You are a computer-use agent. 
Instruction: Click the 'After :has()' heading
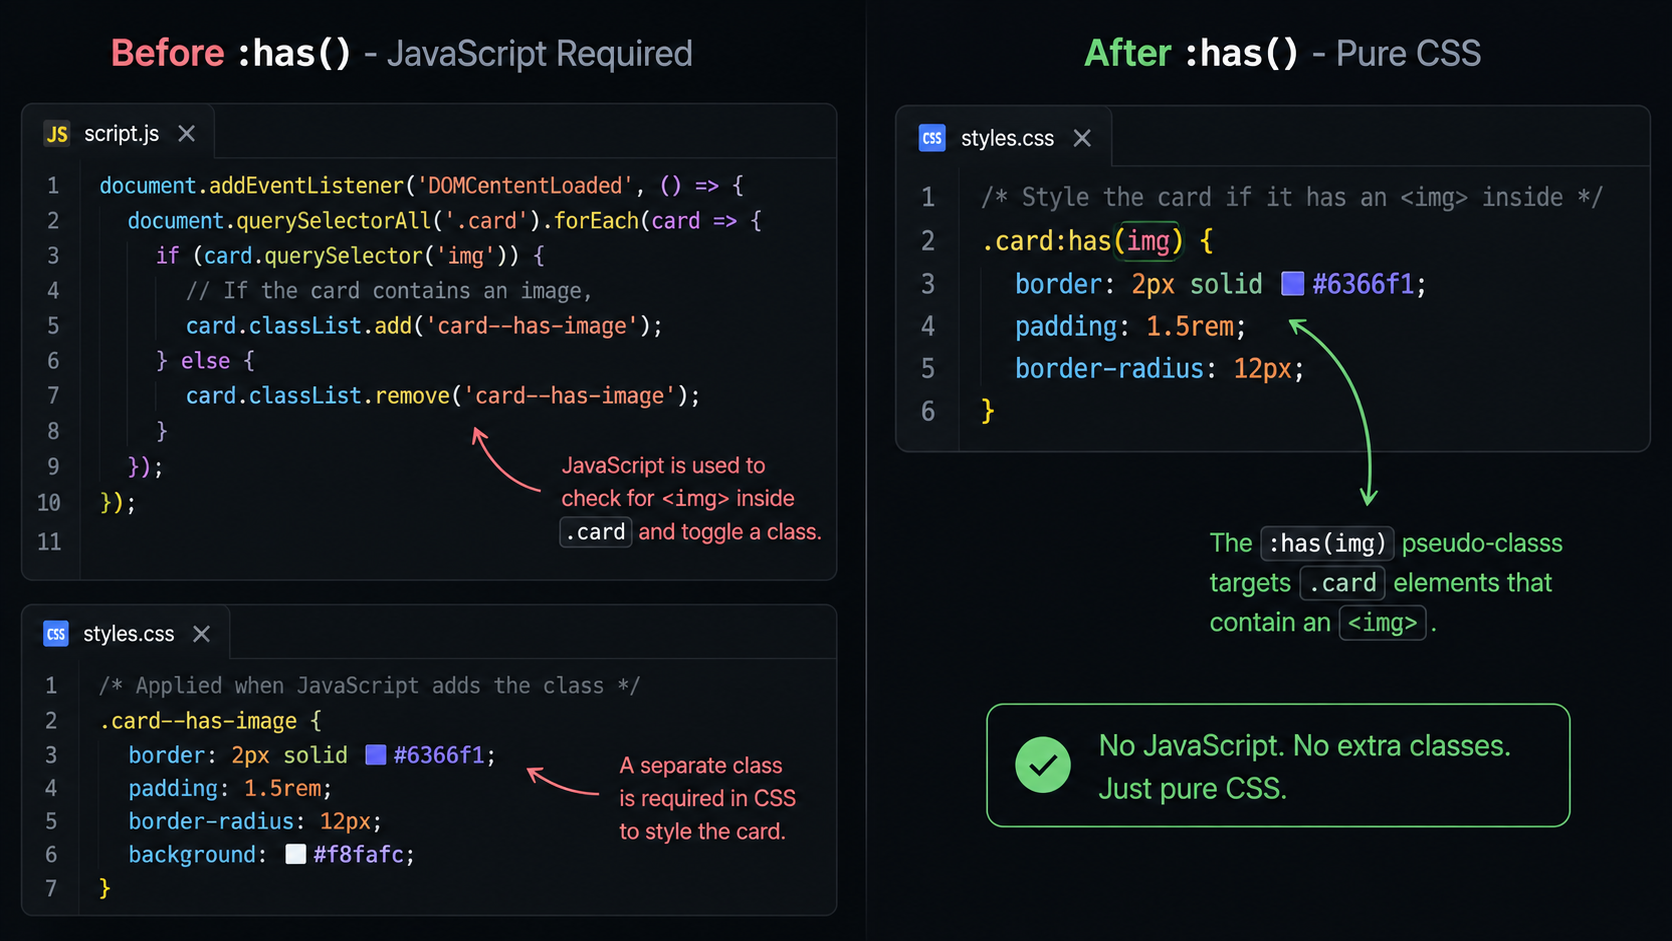click(1191, 53)
